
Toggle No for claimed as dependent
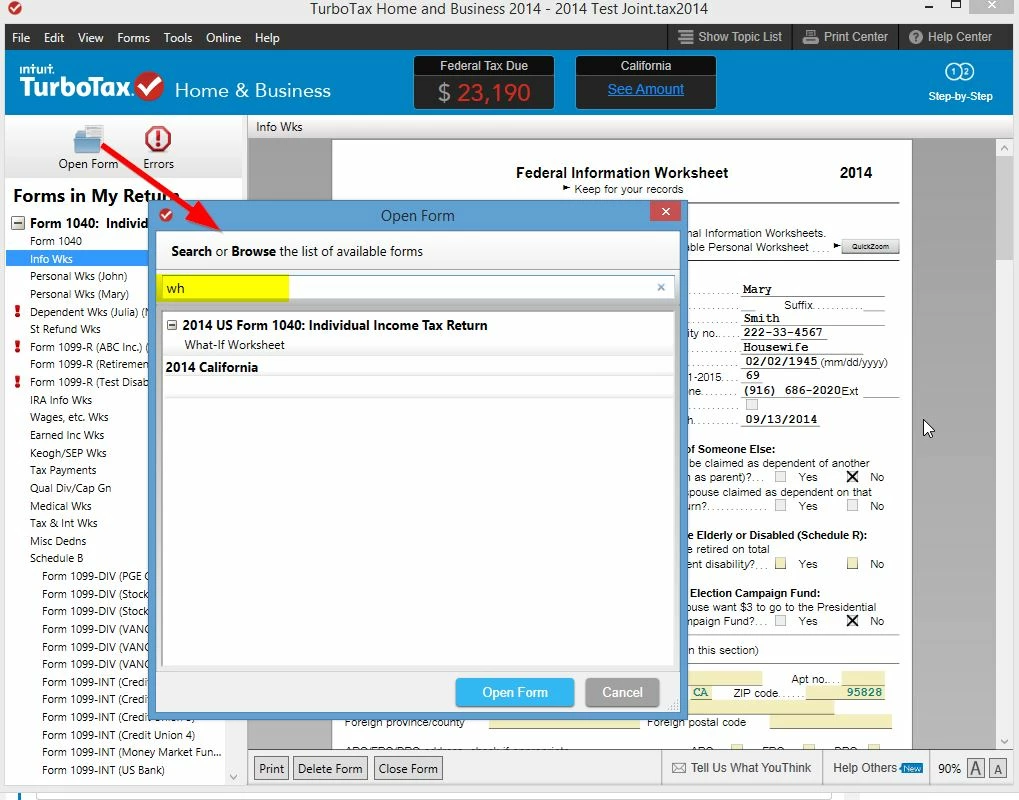point(853,476)
